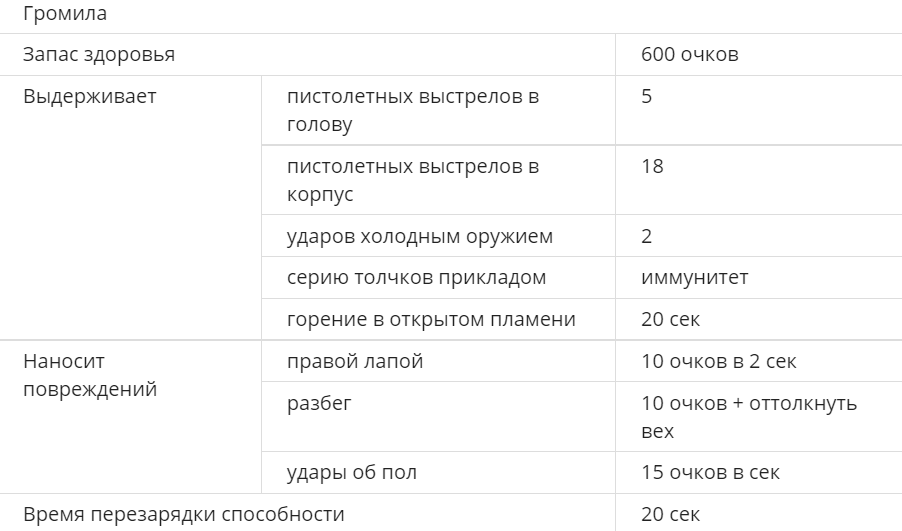Viewport: 902px width, 531px height.
Task: Select the 'иммунитет' value cell
Action: coord(694,278)
